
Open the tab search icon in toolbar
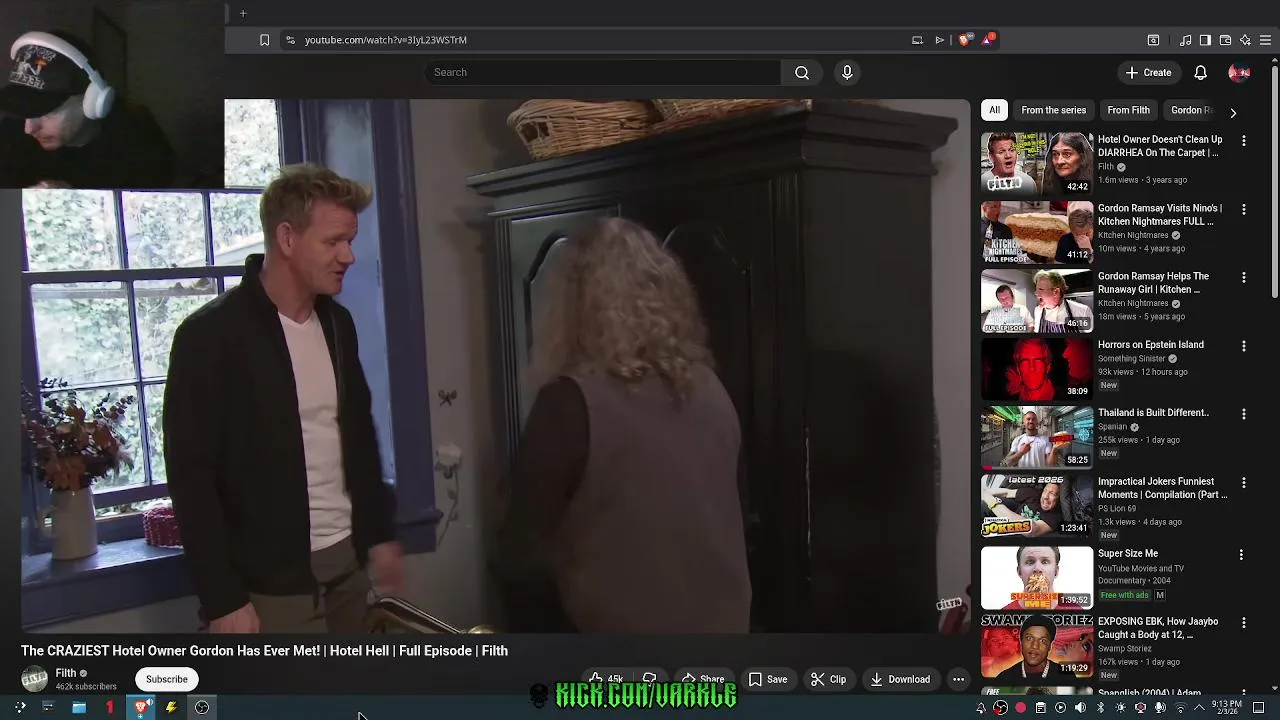[1153, 40]
